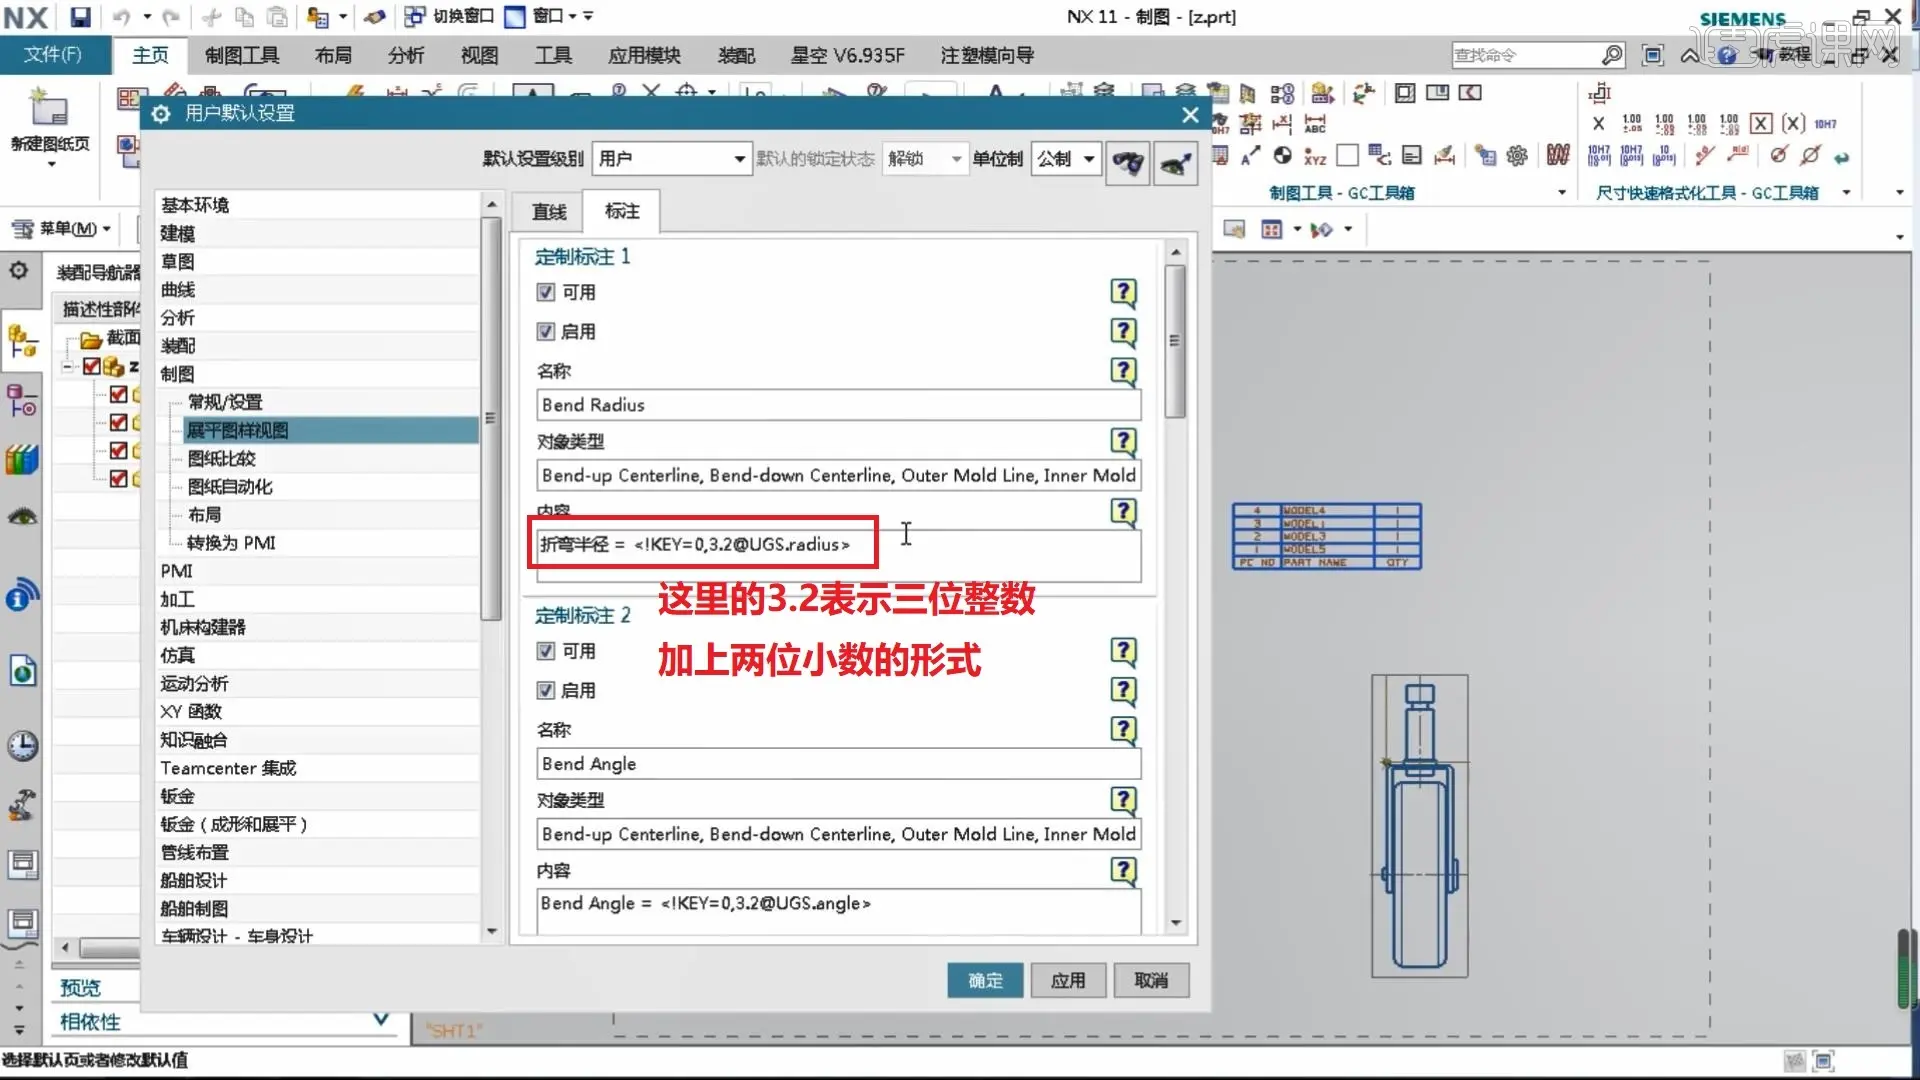Select the dimension with tolerance ±.05 icon
The height and width of the screenshot is (1080, 1920).
click(1631, 124)
